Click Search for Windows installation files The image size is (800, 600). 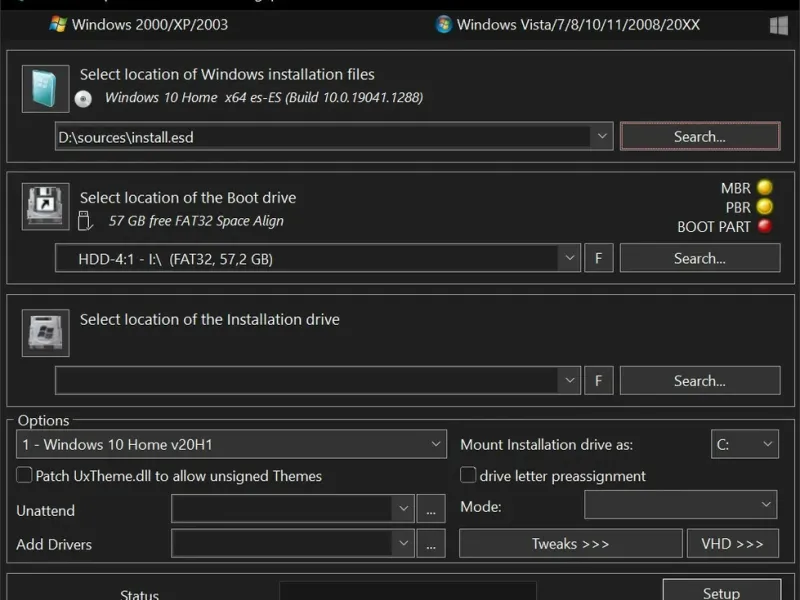pyautogui.click(x=700, y=136)
